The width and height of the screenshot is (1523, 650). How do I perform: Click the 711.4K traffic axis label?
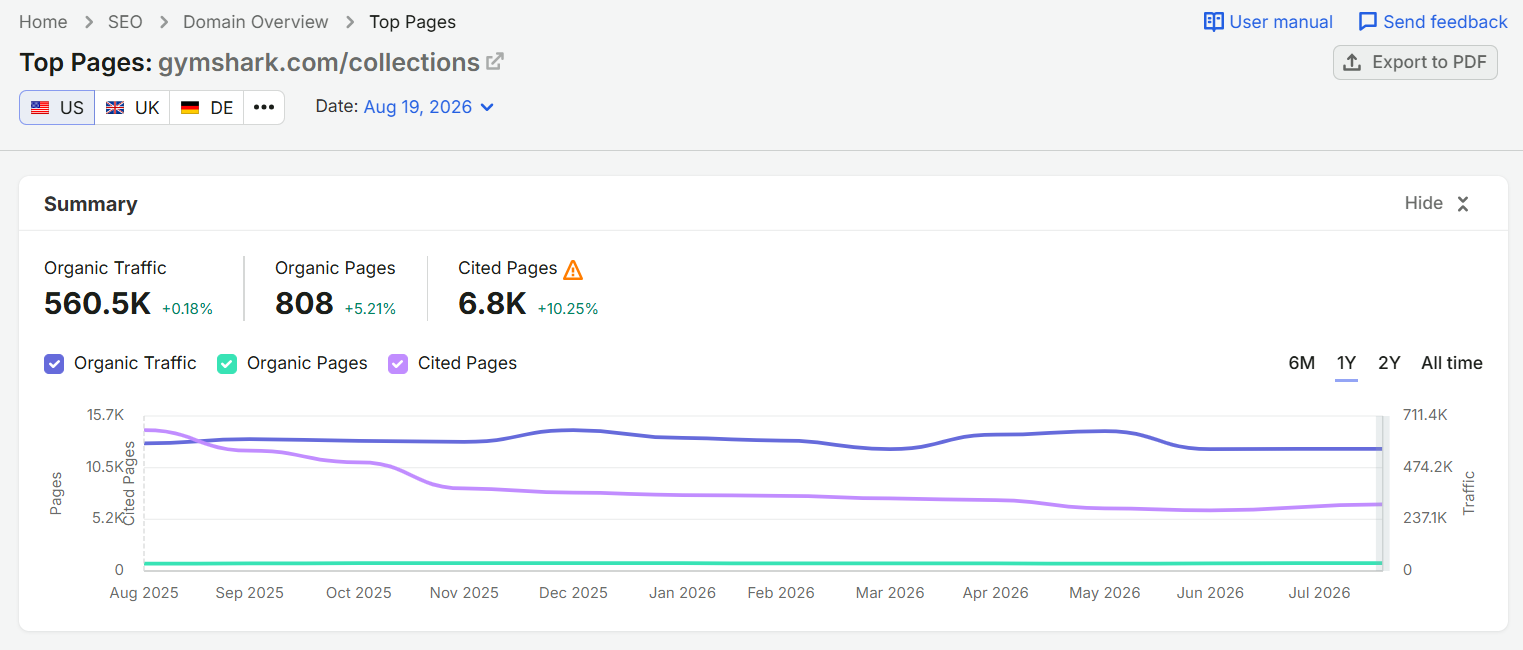[1425, 415]
